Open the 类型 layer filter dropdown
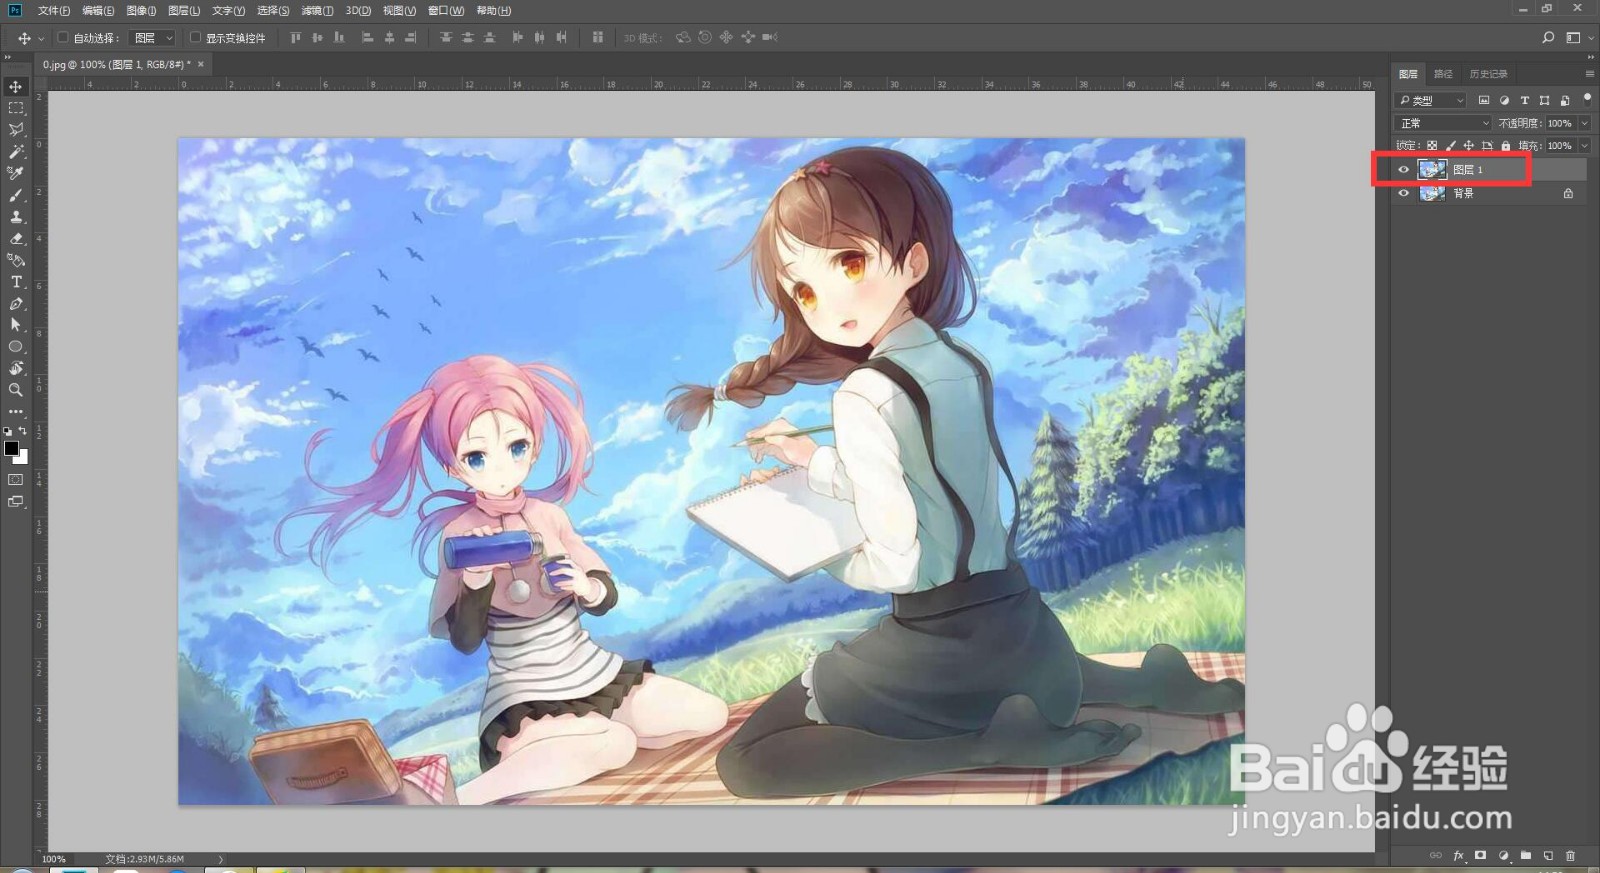 coord(1432,101)
